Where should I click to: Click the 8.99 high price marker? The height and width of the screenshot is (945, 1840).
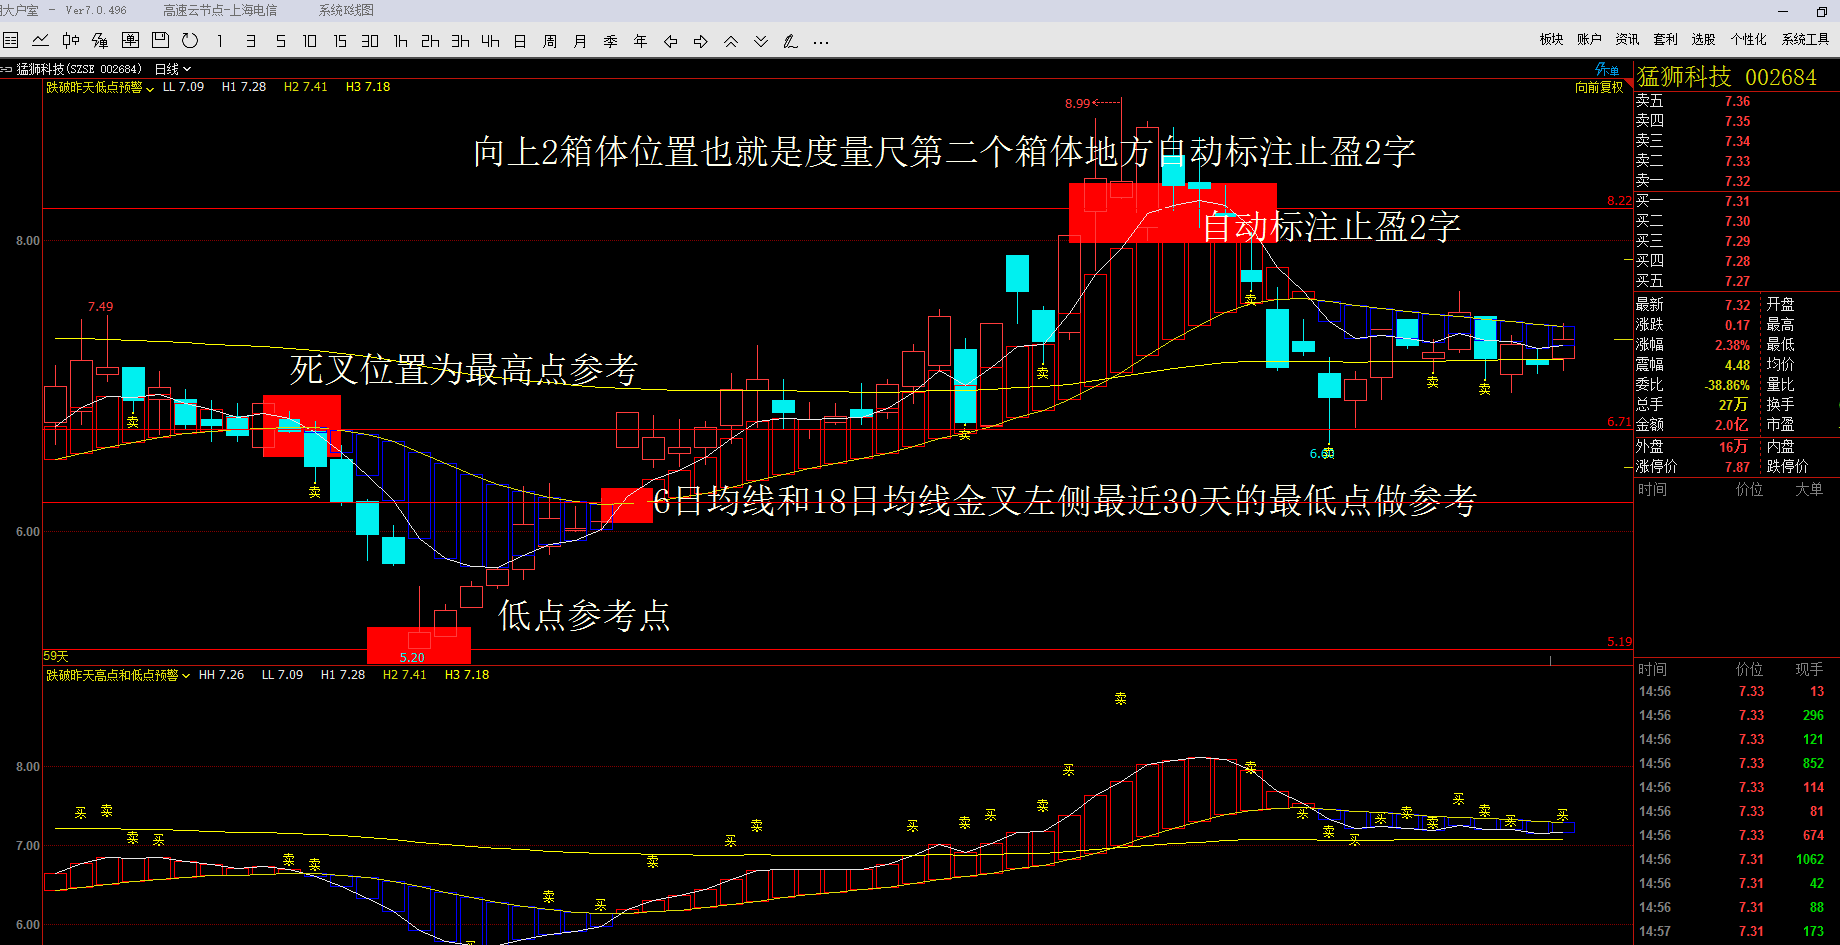1078,103
